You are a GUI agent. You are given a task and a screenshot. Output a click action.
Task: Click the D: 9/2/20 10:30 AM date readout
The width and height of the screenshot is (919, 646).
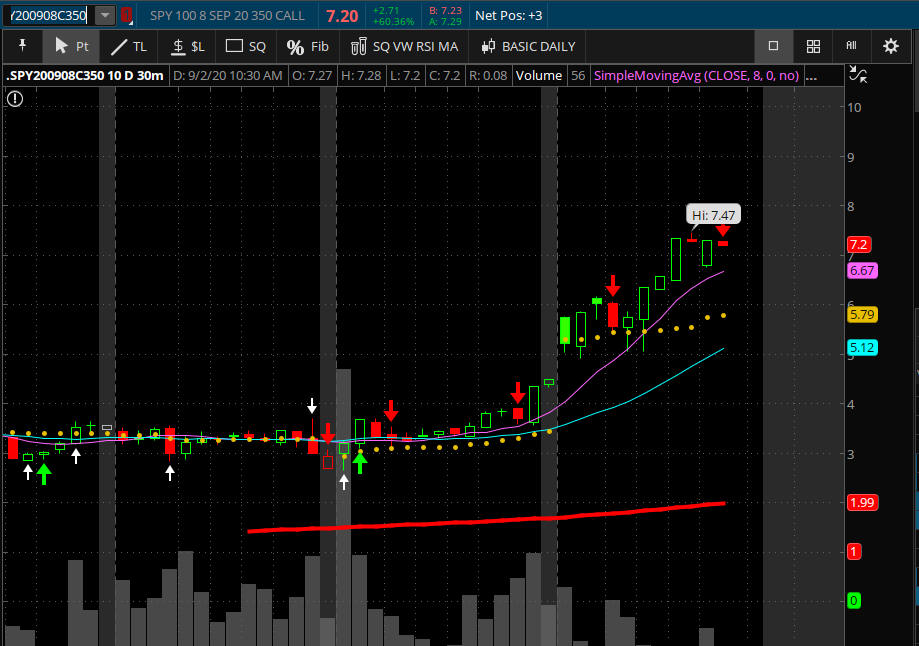coord(228,76)
